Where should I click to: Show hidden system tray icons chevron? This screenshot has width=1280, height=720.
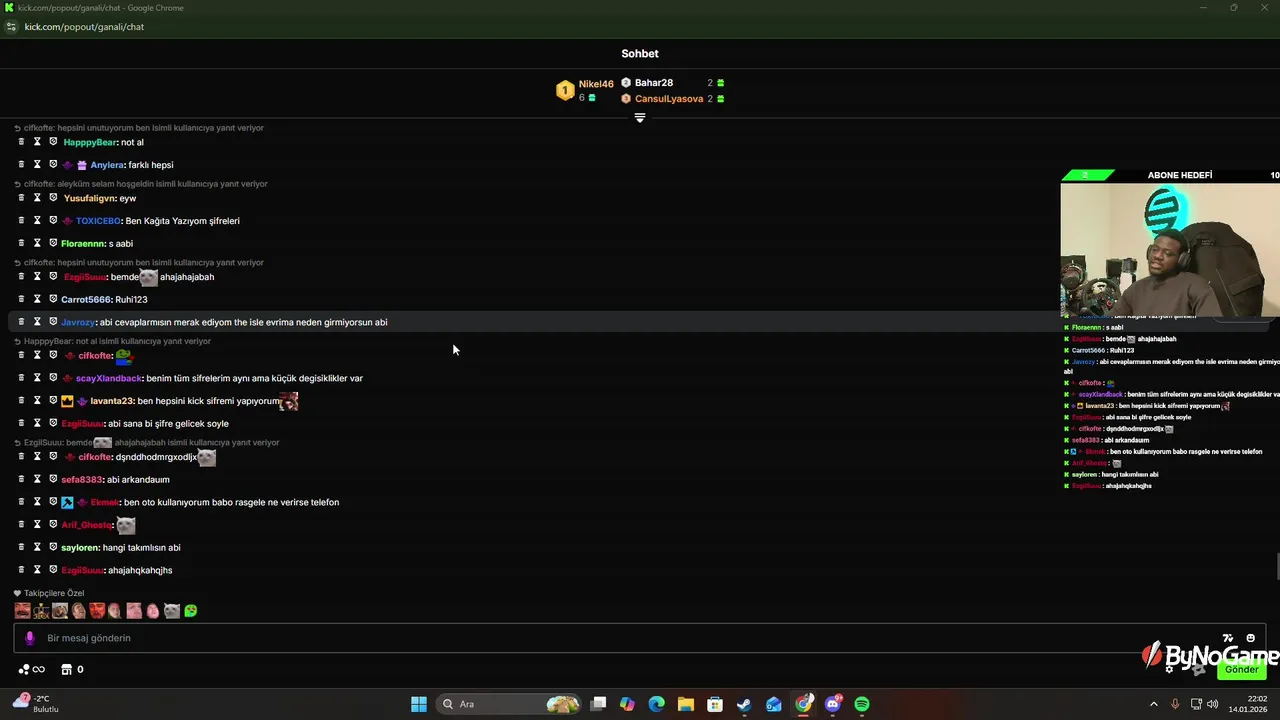click(x=1153, y=704)
